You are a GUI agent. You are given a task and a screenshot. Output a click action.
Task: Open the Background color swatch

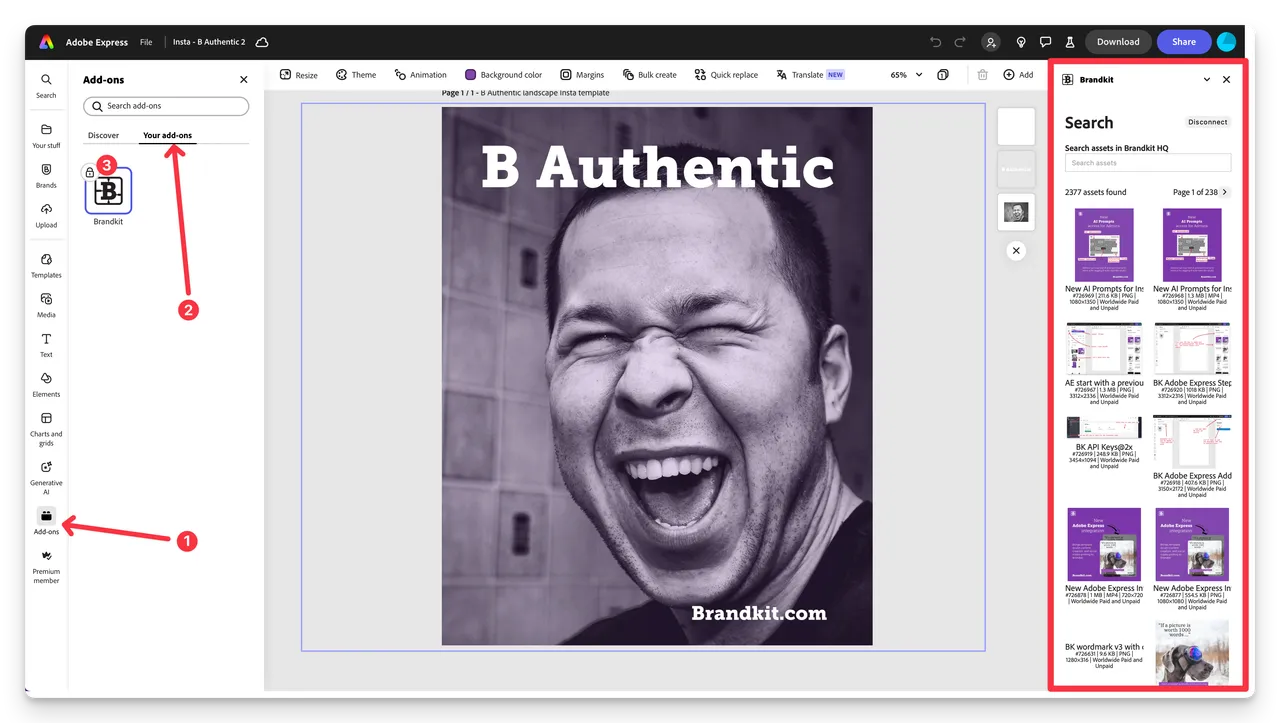471,75
